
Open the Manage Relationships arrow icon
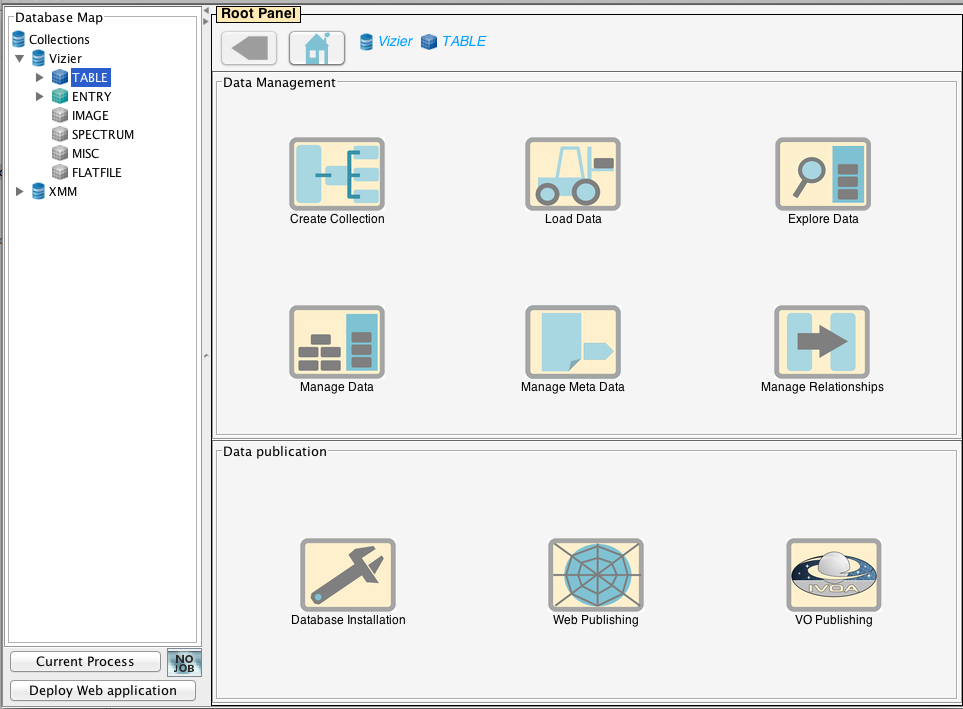pyautogui.click(x=822, y=342)
